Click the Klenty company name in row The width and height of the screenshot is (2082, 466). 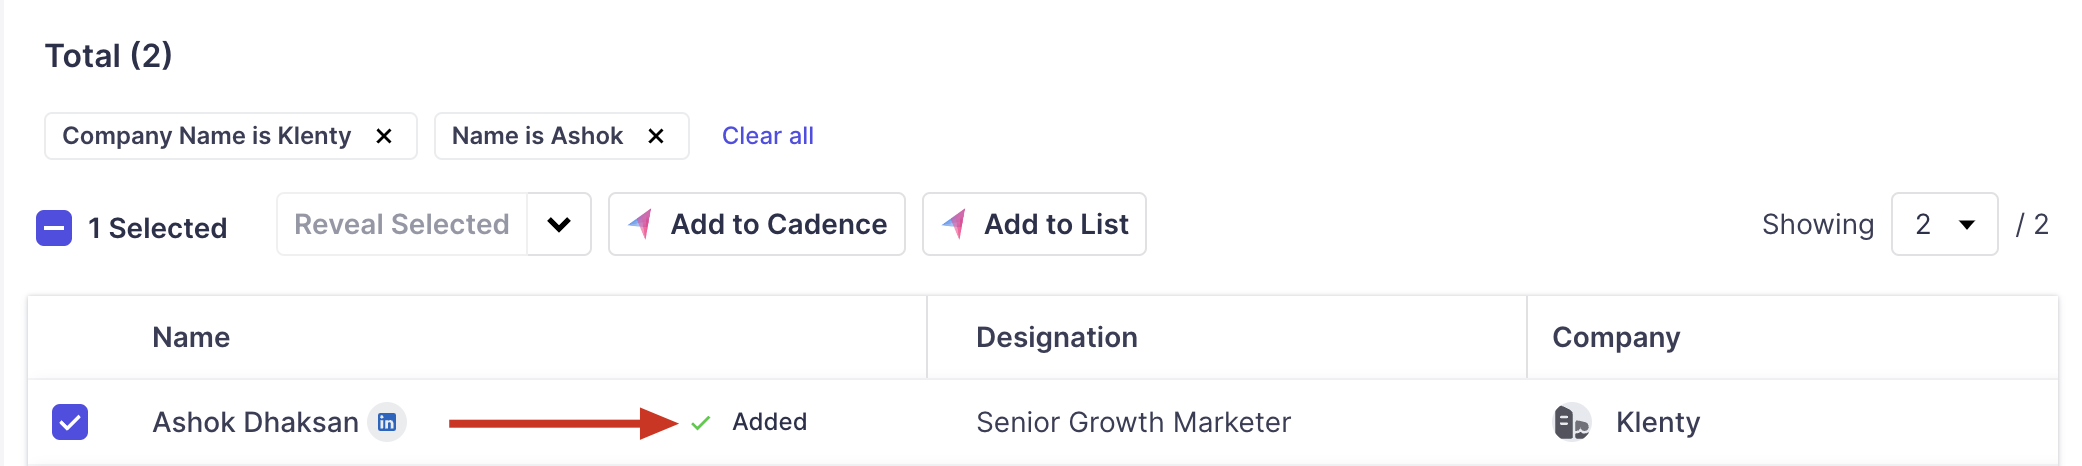coord(1657,422)
